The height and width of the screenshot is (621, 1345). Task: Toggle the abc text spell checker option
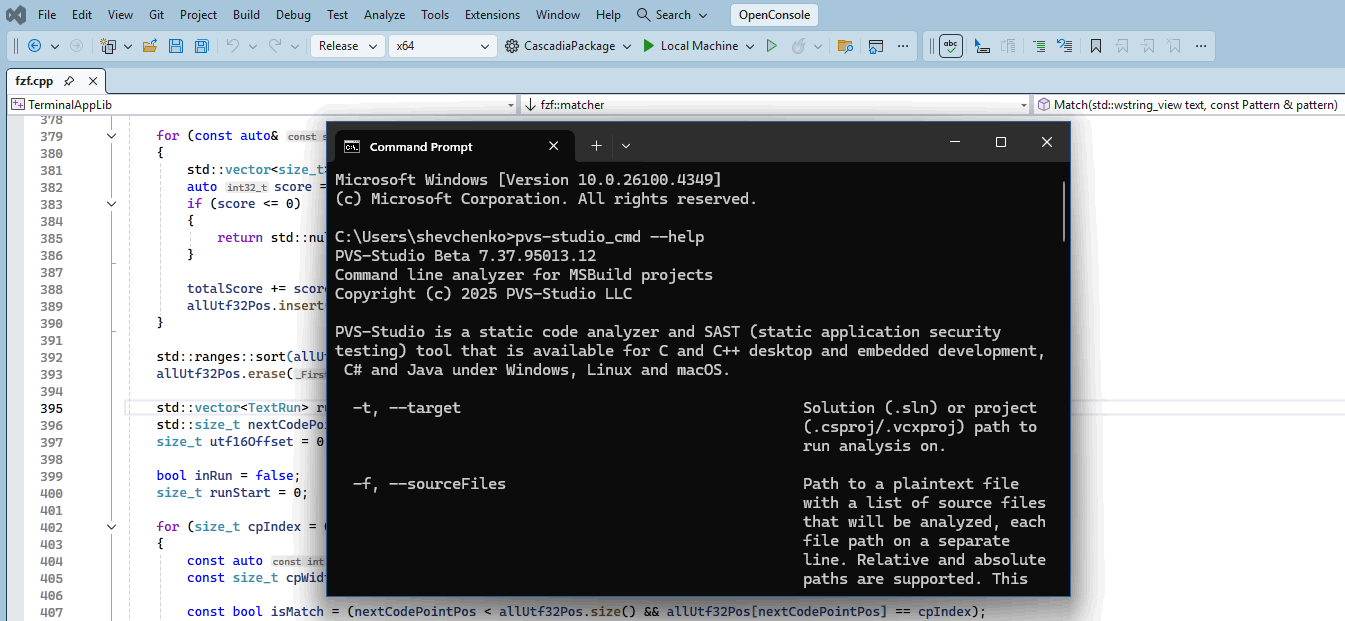tap(950, 45)
